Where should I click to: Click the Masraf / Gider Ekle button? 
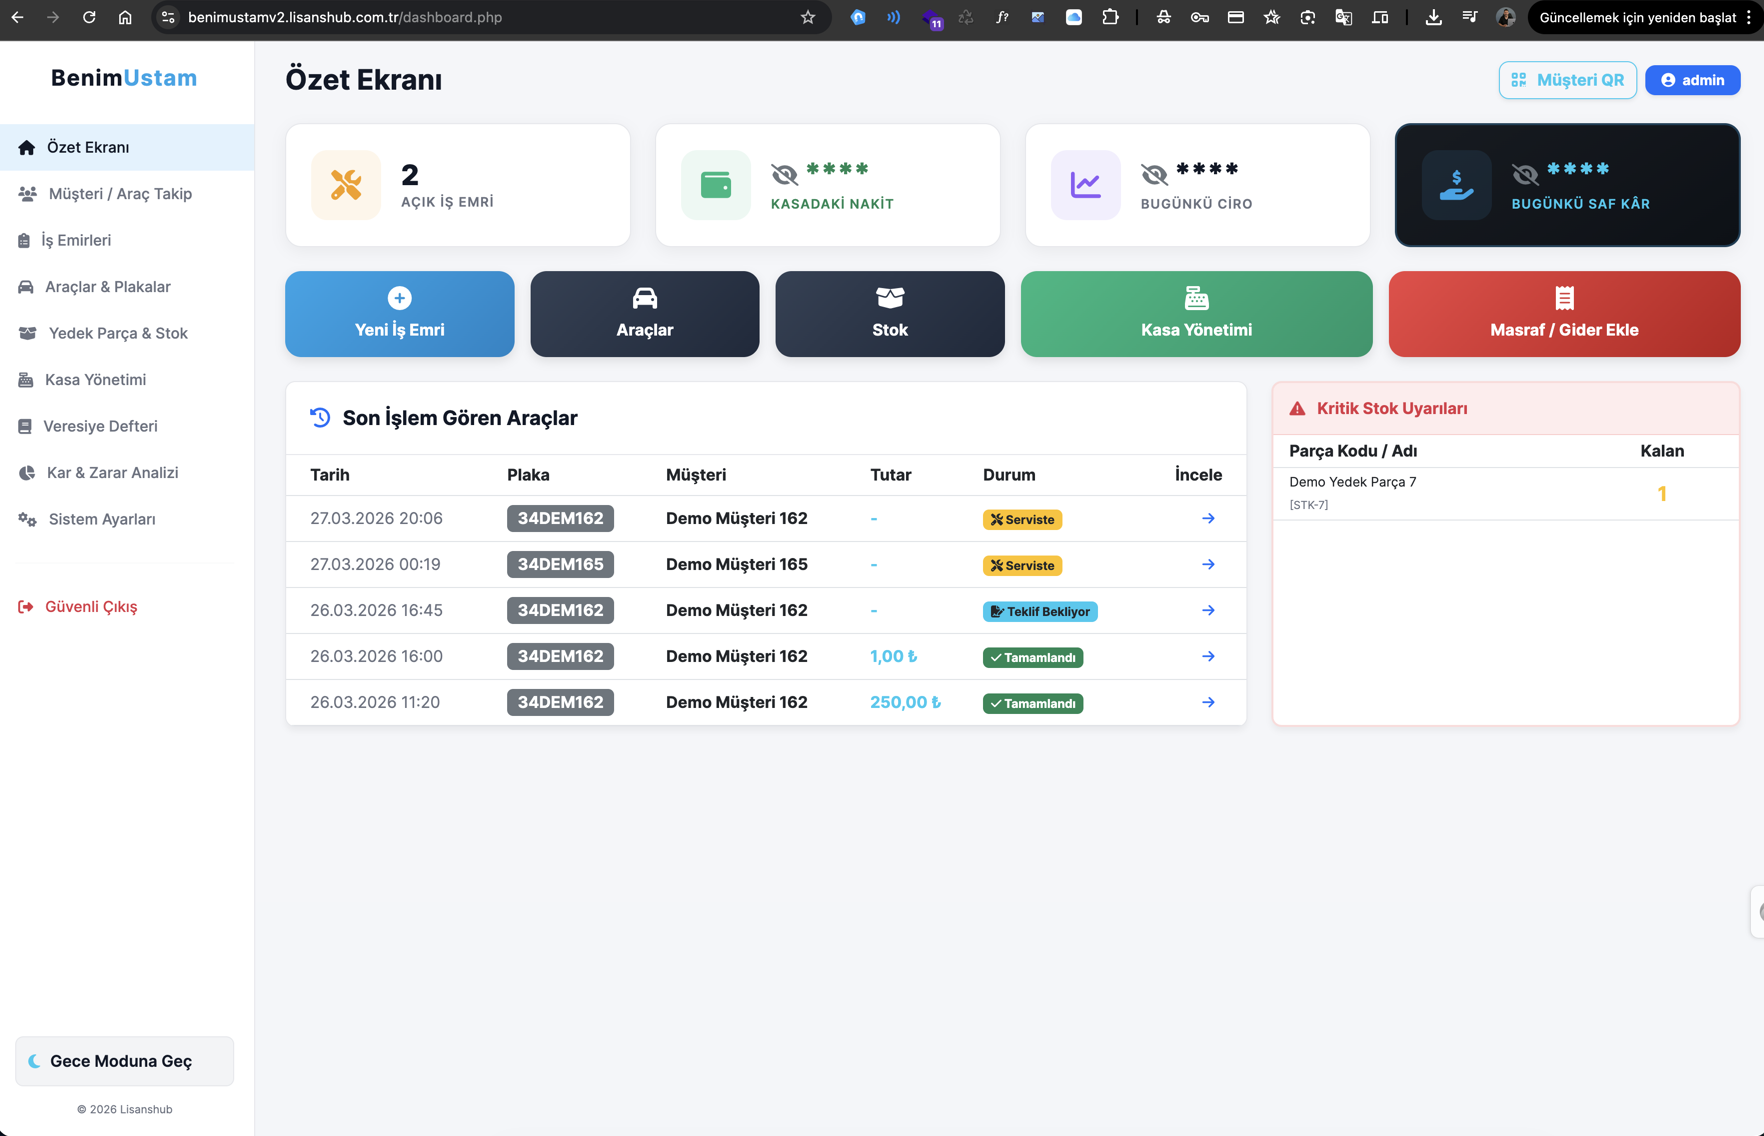pos(1564,314)
